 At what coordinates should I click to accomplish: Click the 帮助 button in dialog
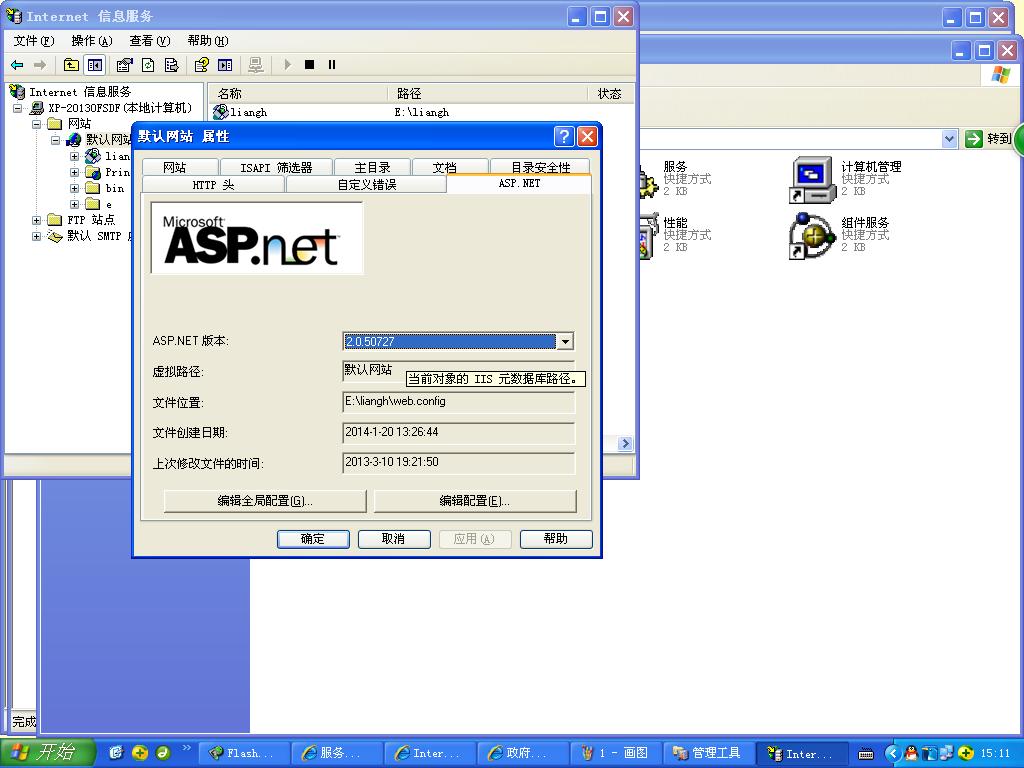[x=556, y=539]
